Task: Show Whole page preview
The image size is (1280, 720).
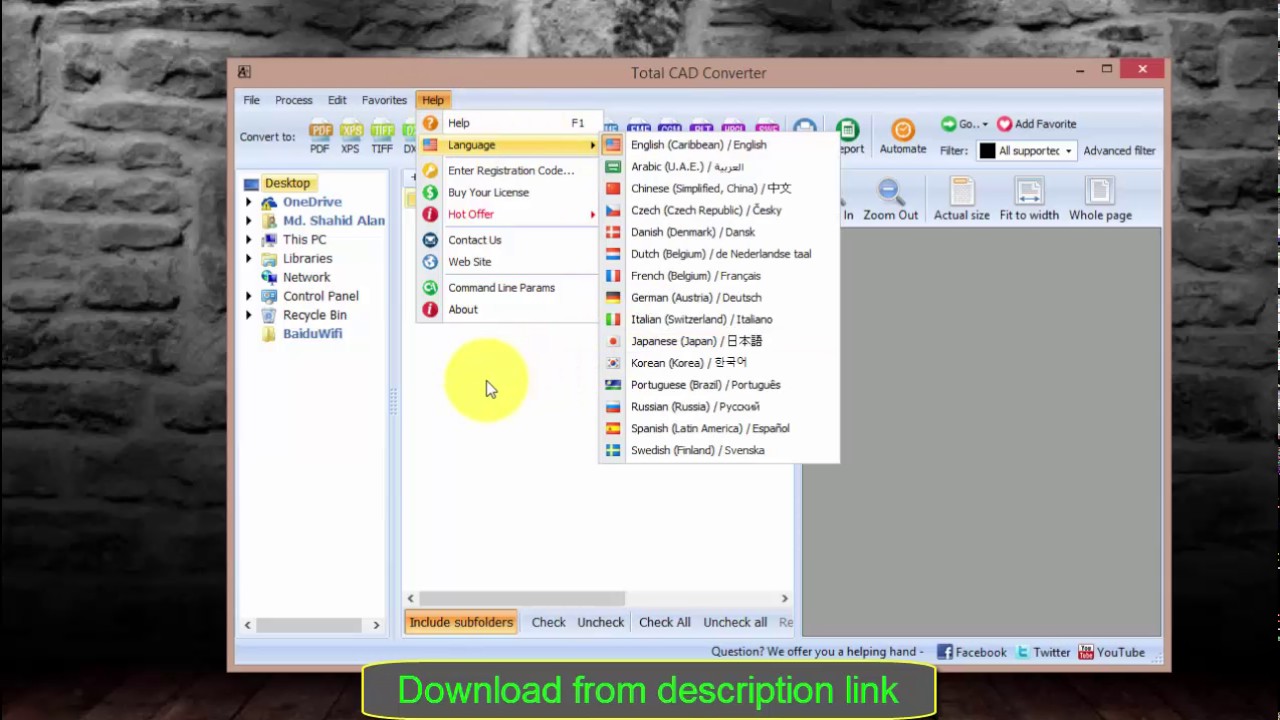Action: click(1100, 200)
